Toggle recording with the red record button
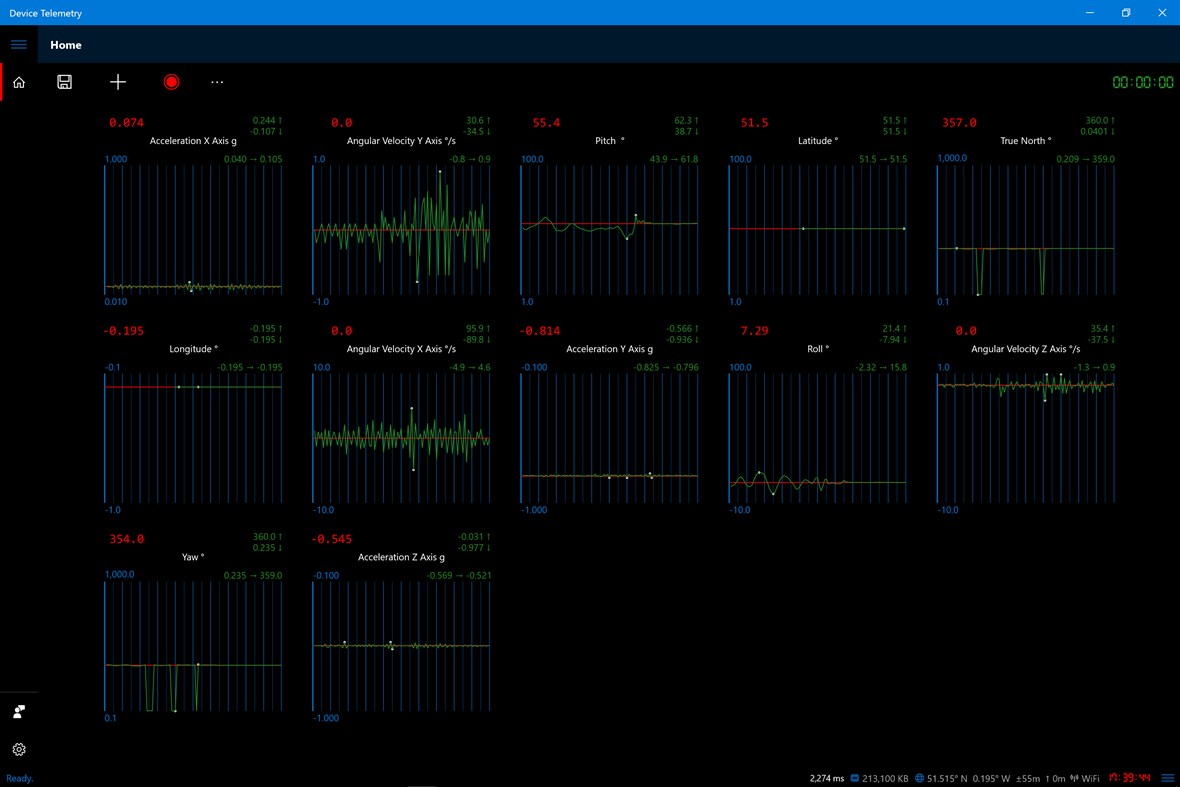The image size is (1180, 787). click(x=171, y=82)
